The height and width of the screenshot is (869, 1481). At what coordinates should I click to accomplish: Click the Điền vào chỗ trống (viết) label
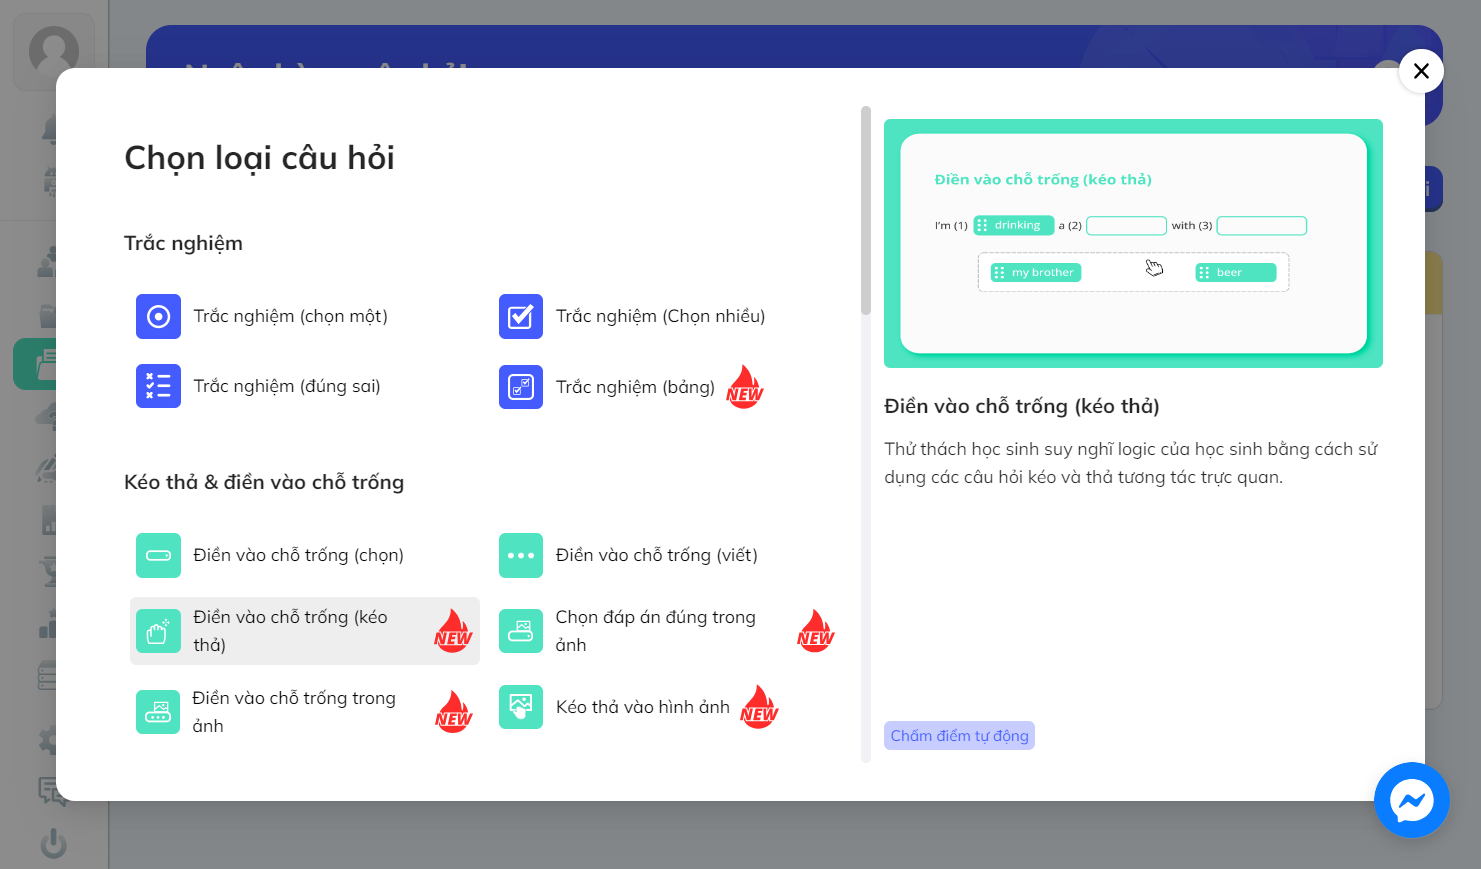click(x=656, y=555)
